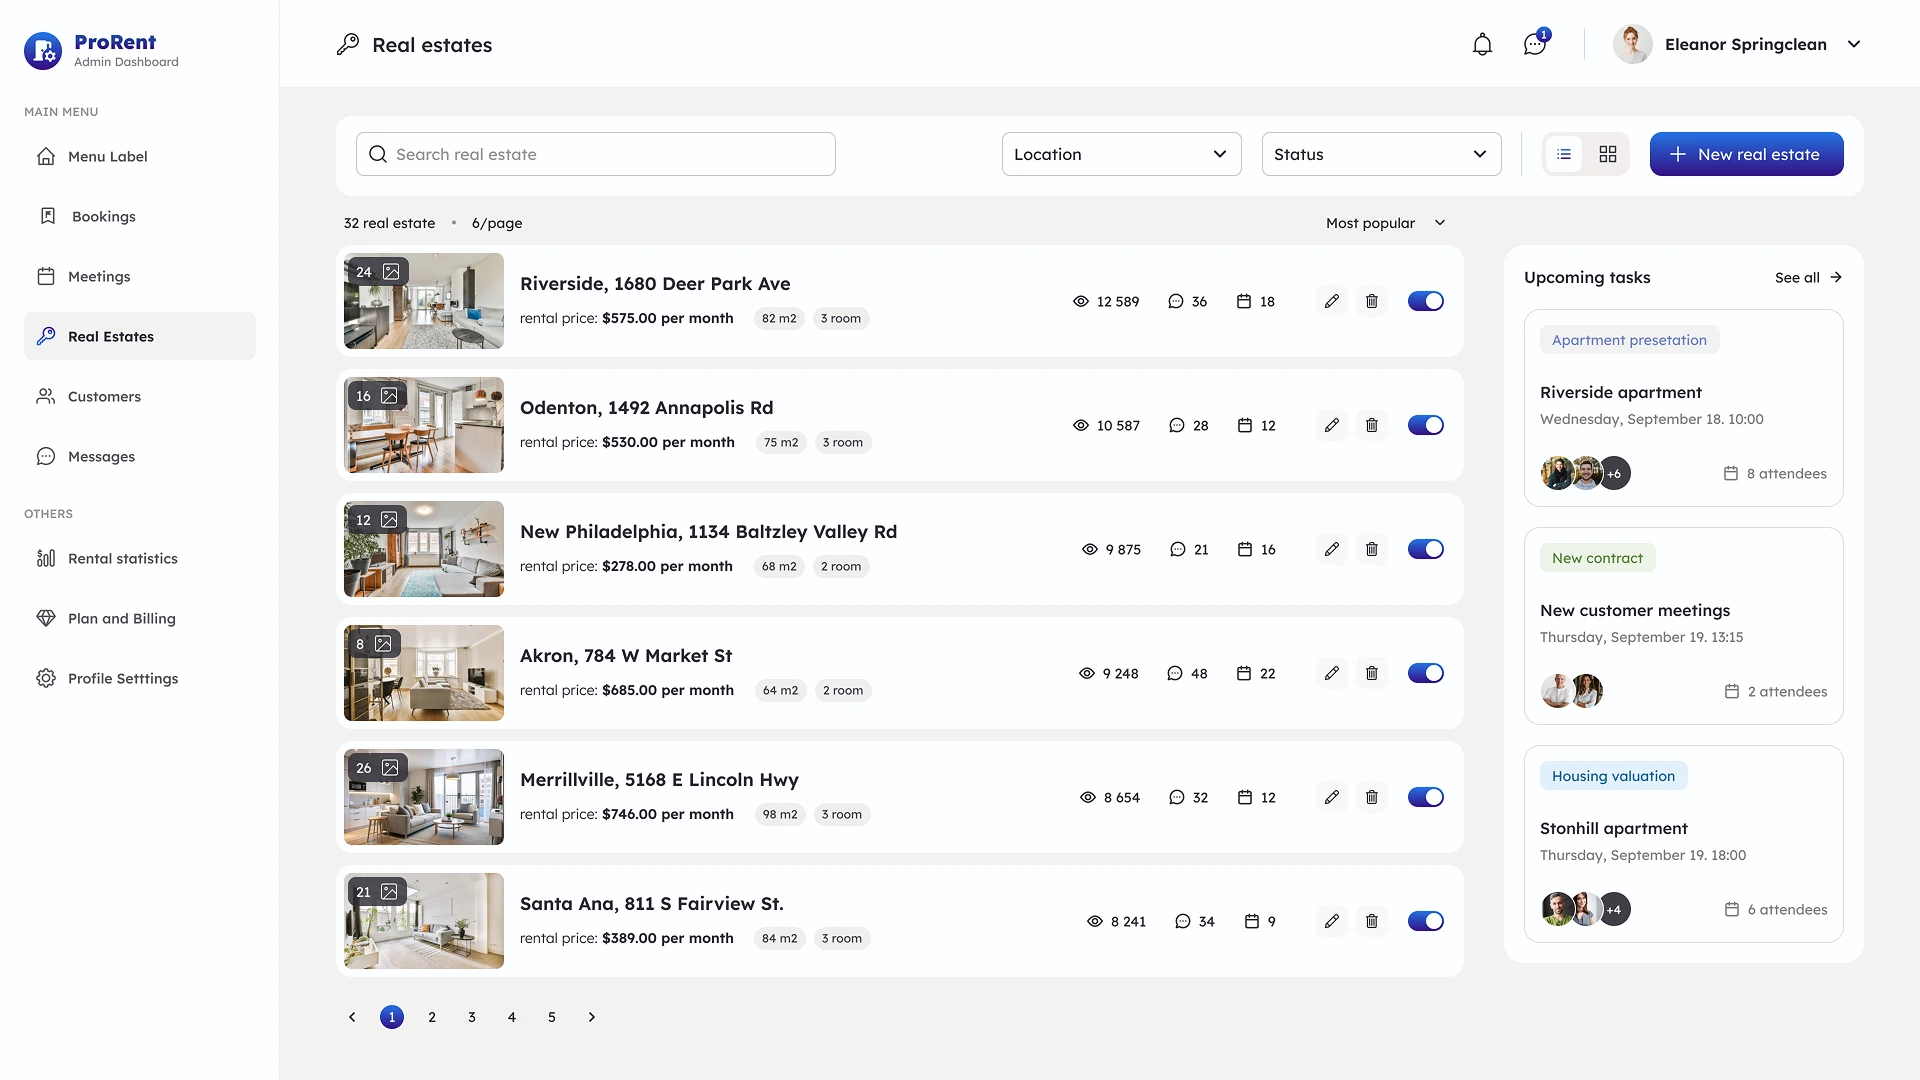
Task: Delete the Akron, 784 W Market St listing
Action: pyautogui.click(x=1371, y=673)
